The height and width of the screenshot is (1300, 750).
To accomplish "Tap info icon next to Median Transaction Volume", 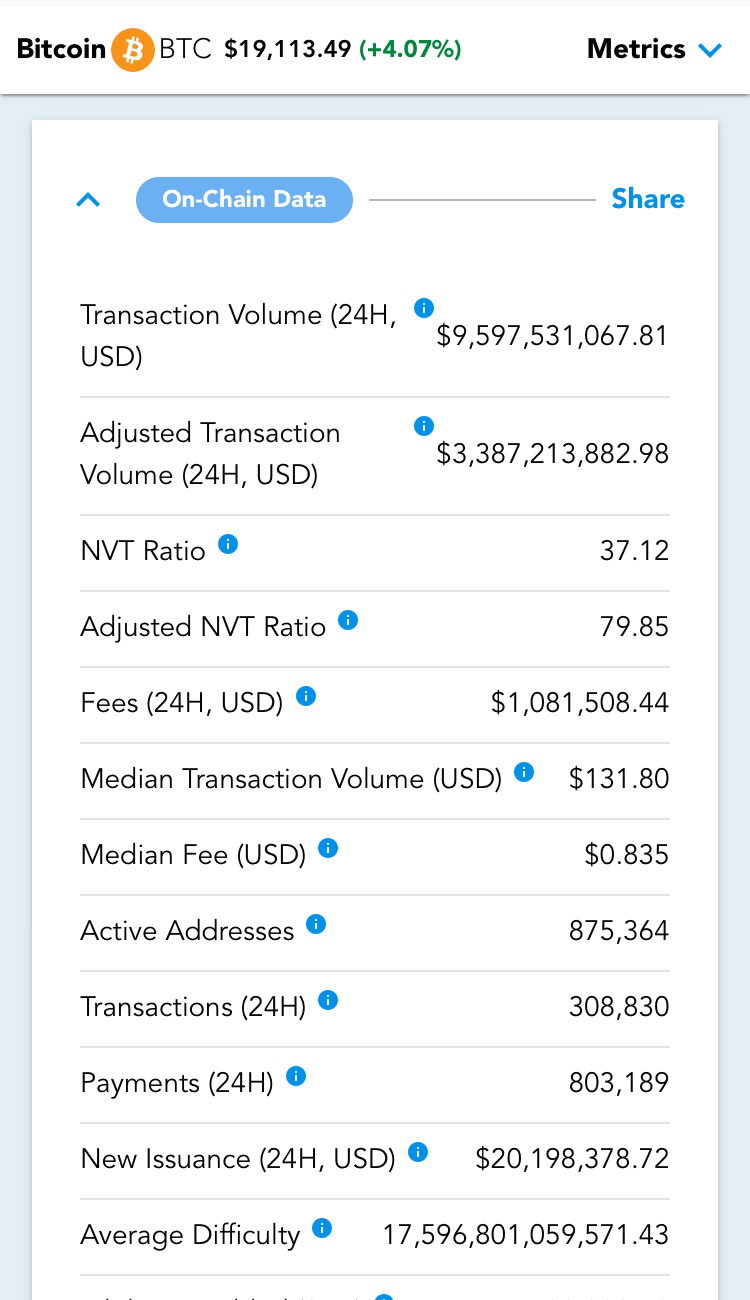I will [524, 772].
